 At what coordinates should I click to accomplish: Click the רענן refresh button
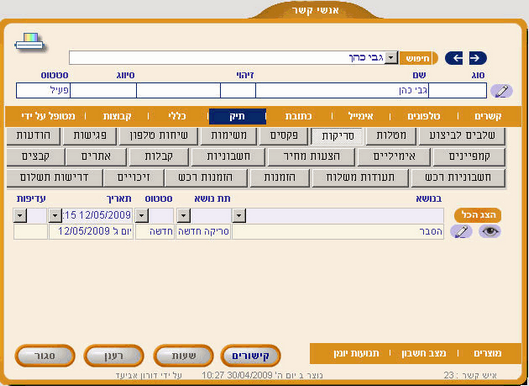pyautogui.click(x=114, y=356)
